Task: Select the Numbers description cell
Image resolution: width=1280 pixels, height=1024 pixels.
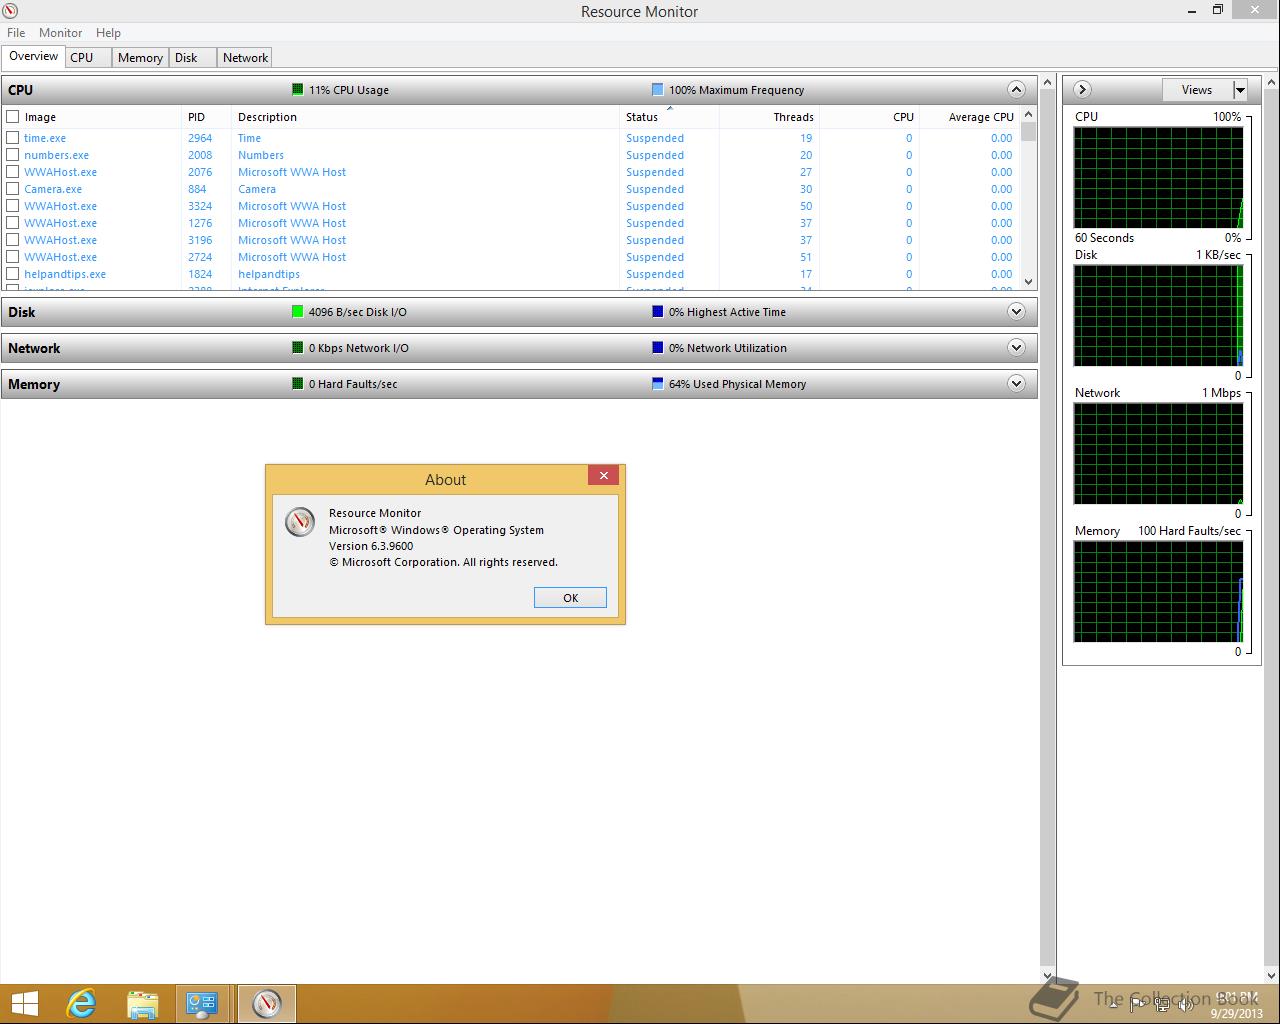Action: 261,155
